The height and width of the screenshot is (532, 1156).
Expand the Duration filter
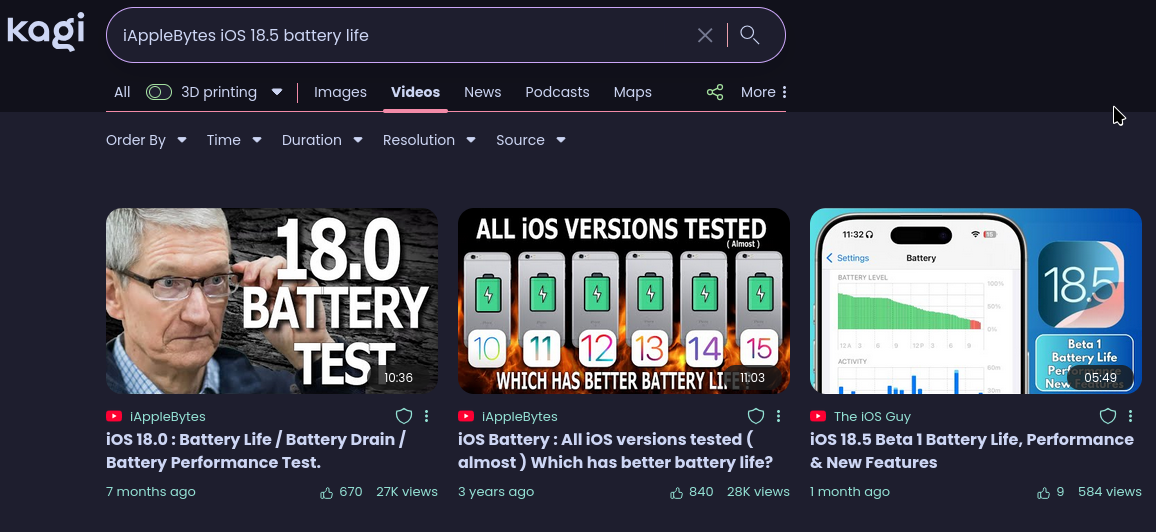tap(321, 140)
